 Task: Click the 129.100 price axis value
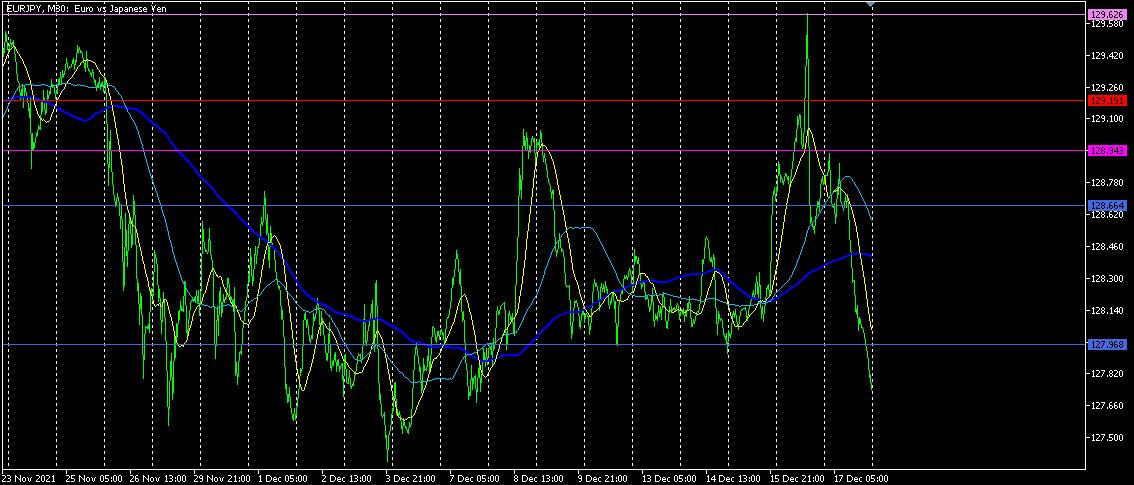(1107, 119)
